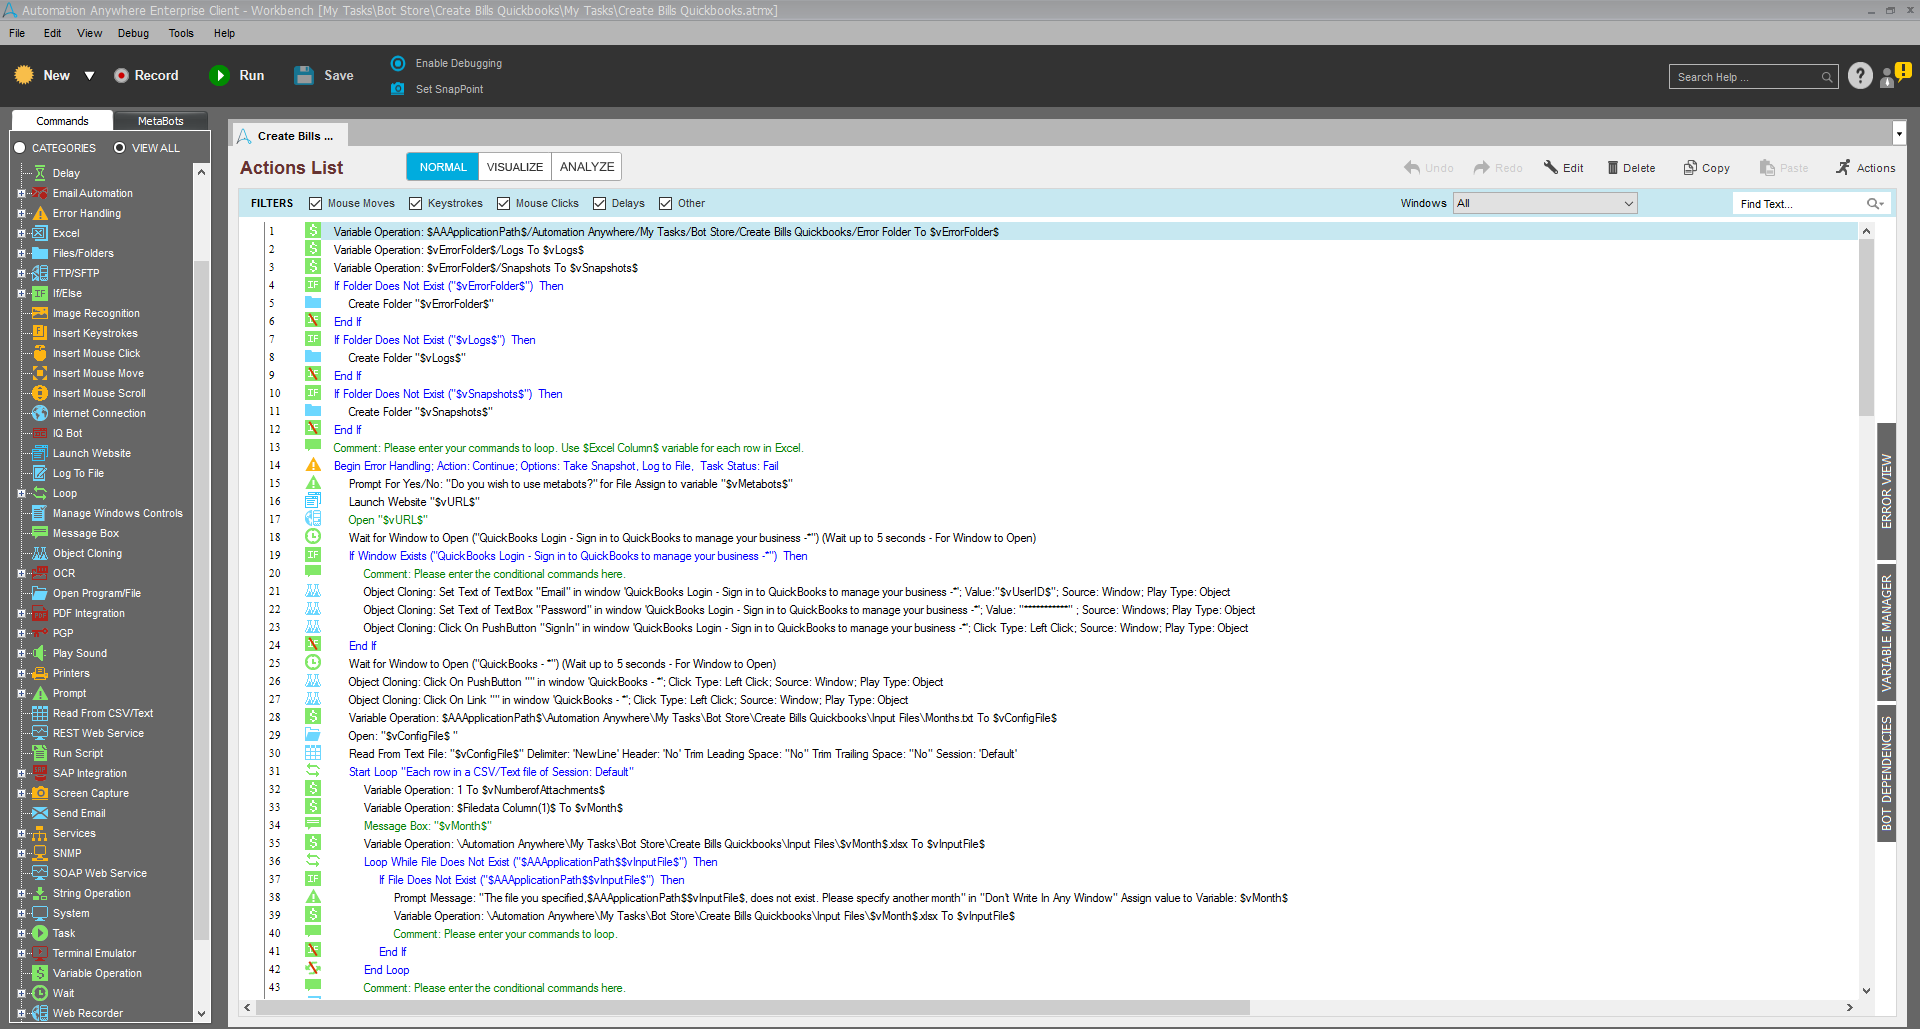
Task: Select the Image Recognition command icon
Action: tap(40, 314)
